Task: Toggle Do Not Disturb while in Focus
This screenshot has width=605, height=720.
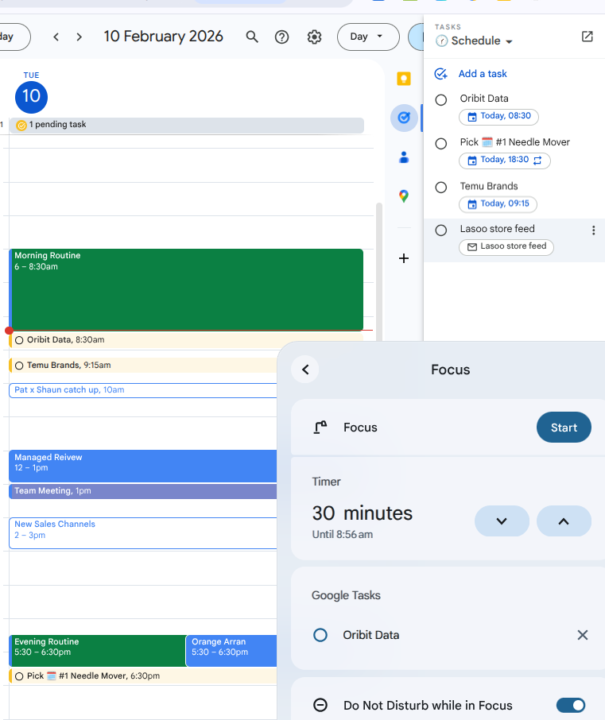Action: [x=571, y=705]
